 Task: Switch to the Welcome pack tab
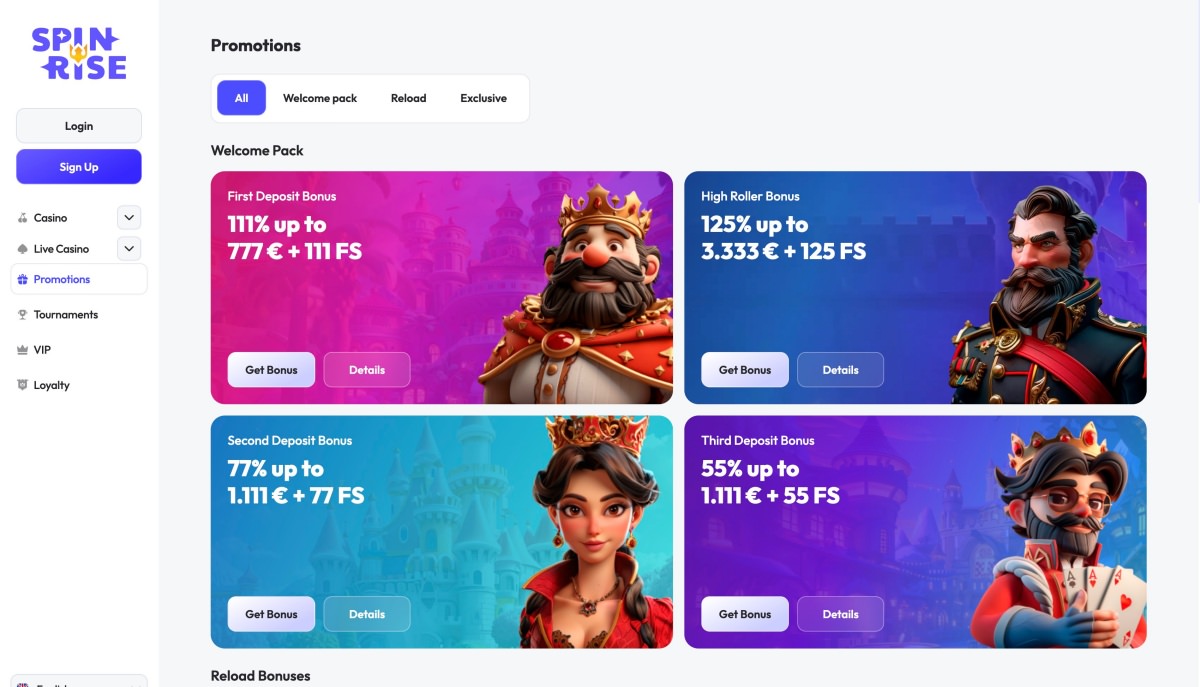click(x=320, y=98)
